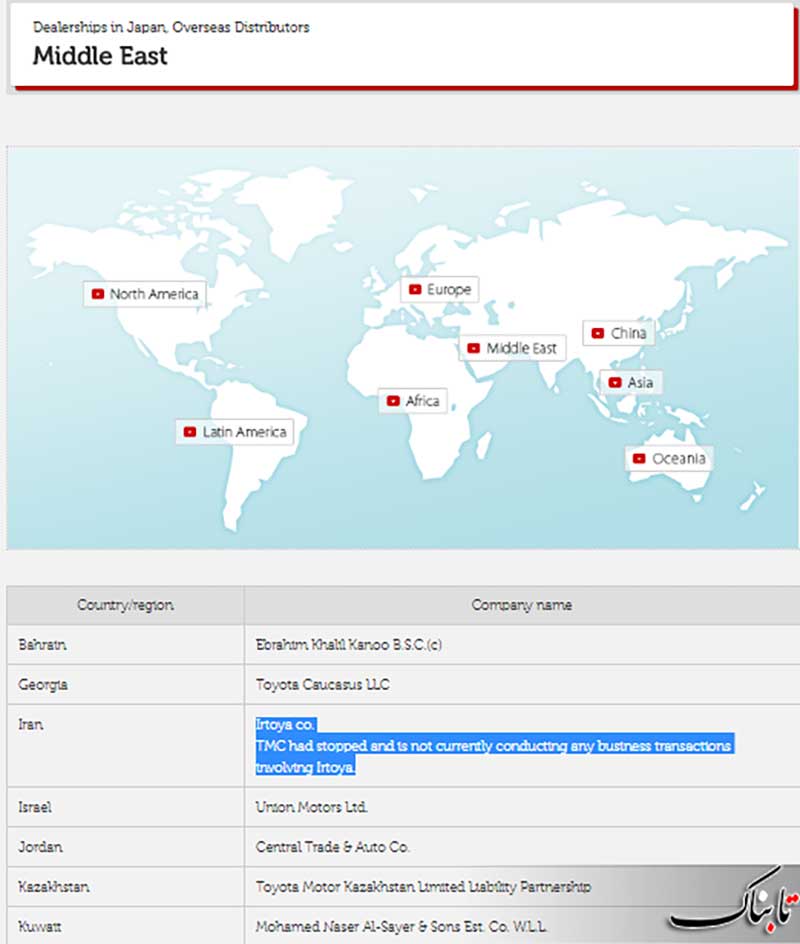Click the Middle East page heading

click(100, 55)
